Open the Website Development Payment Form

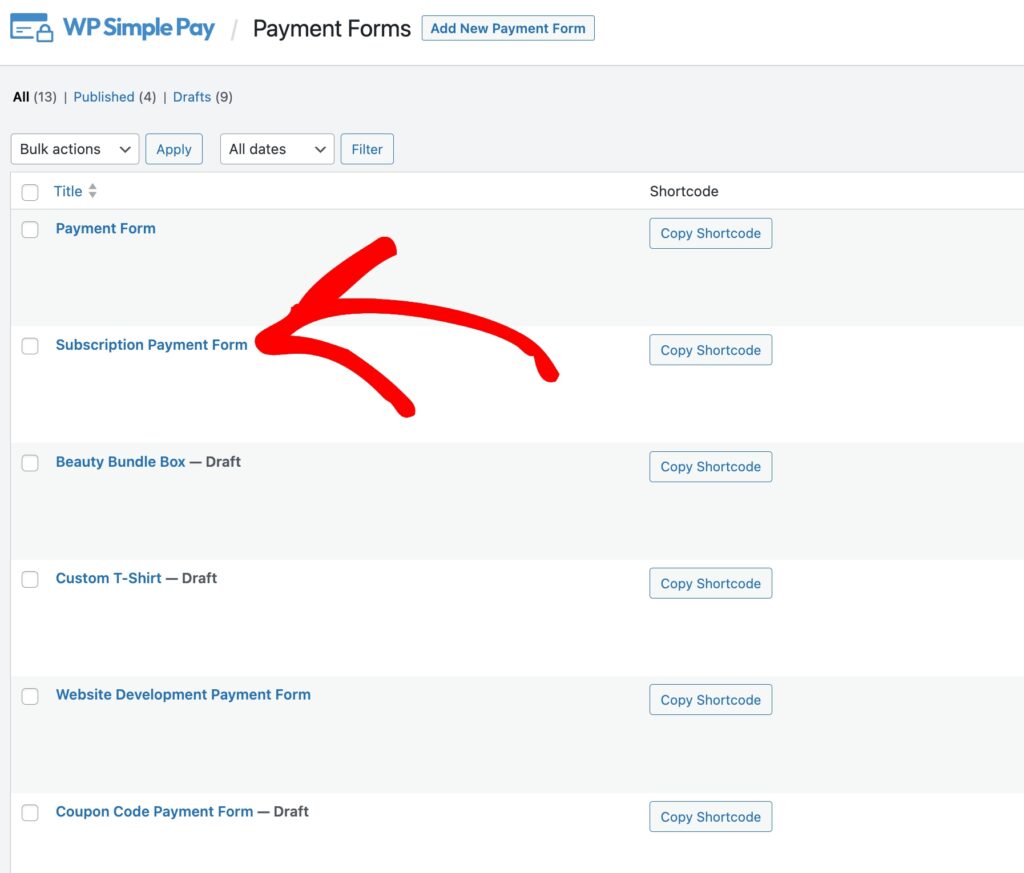[x=183, y=695]
